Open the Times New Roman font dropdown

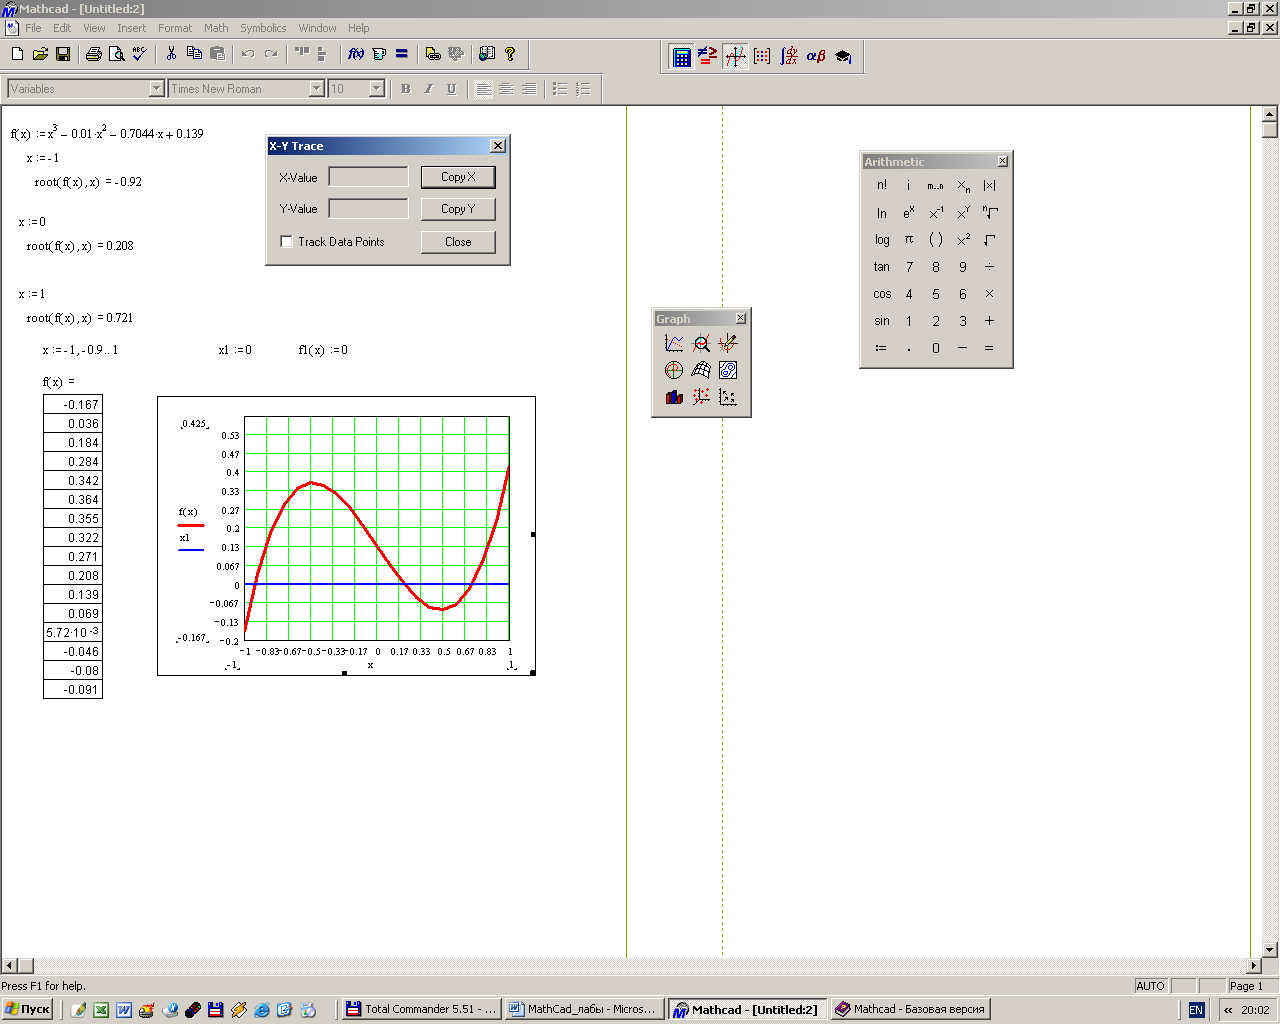click(x=316, y=89)
